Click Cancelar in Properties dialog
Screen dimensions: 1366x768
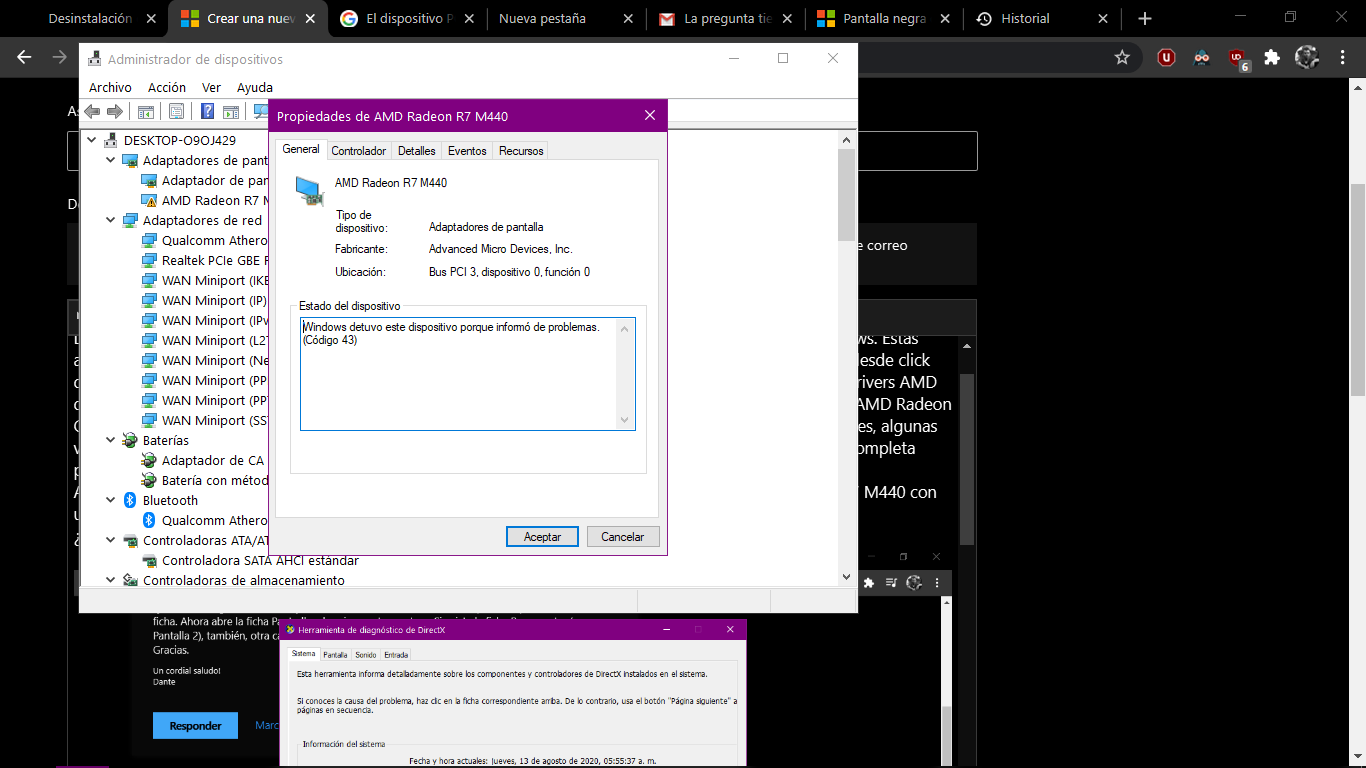622,537
